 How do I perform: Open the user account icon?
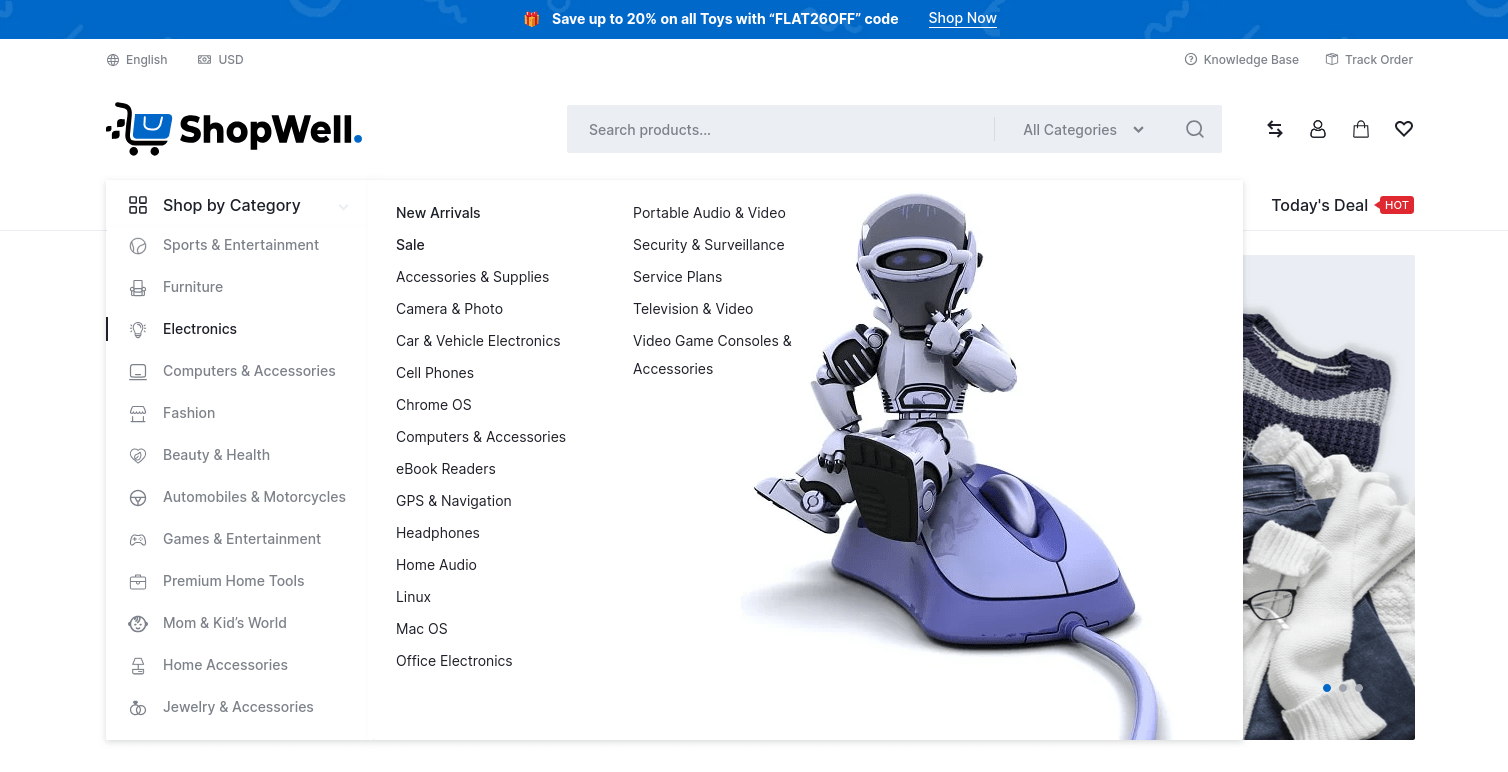(x=1318, y=129)
